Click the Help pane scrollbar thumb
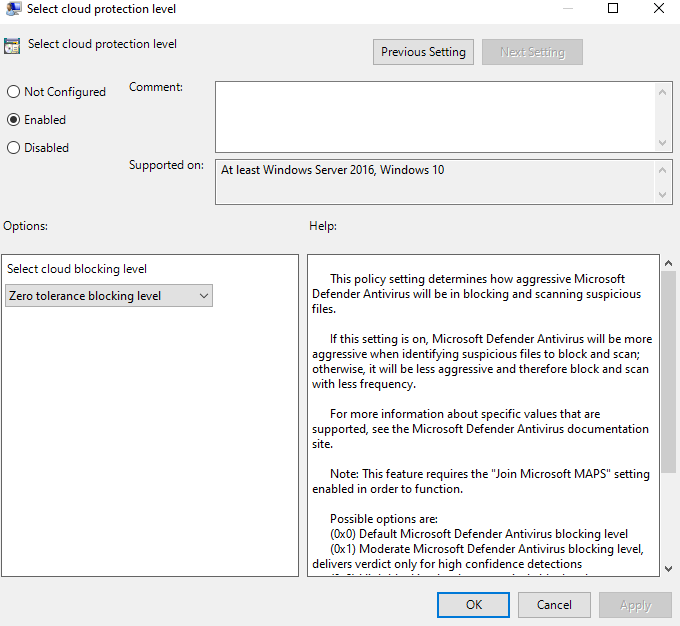Screen dimensions: 680x626 coord(668,372)
